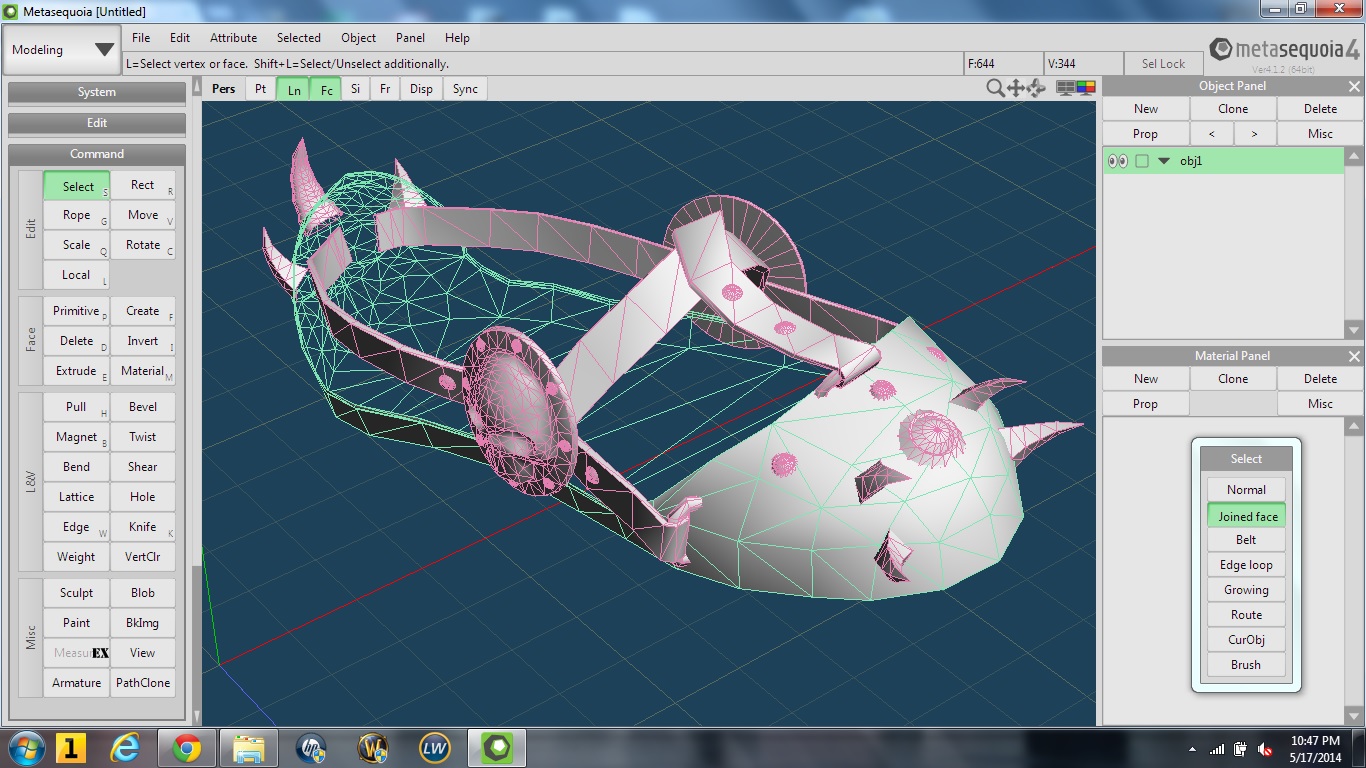
Task: Select Belt selection mode
Action: click(x=1246, y=540)
